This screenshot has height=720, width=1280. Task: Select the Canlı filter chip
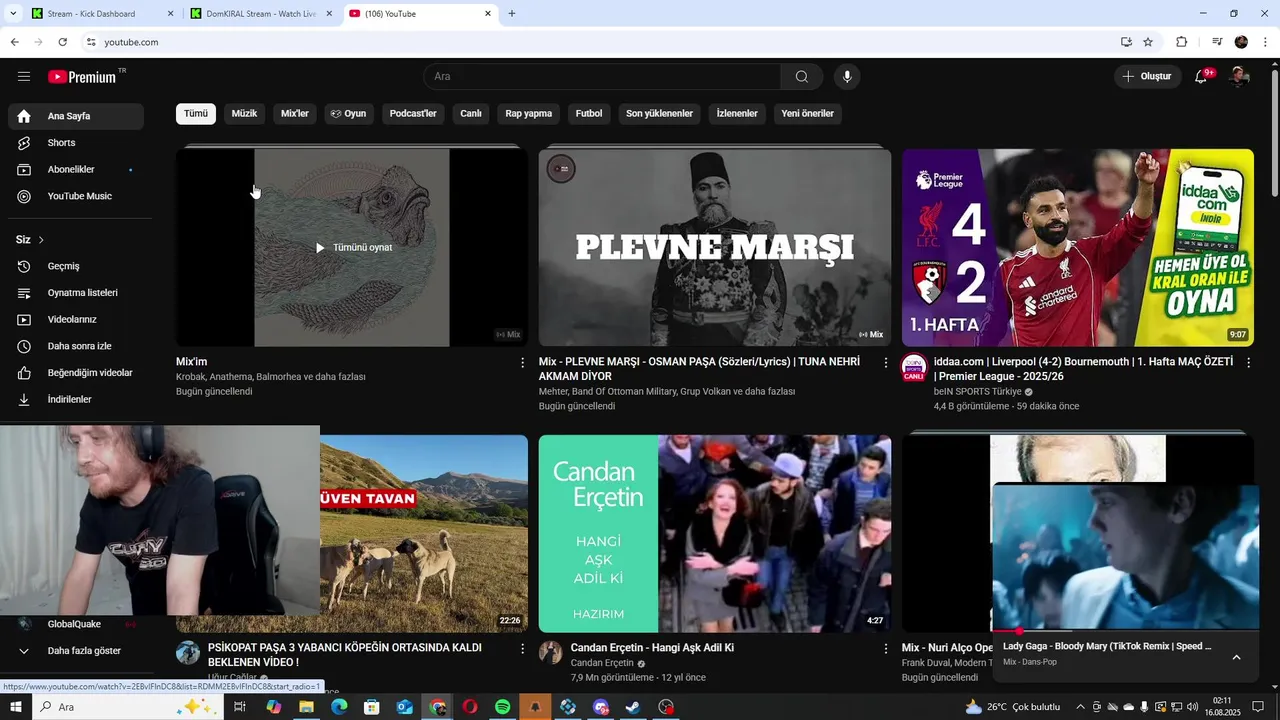471,114
